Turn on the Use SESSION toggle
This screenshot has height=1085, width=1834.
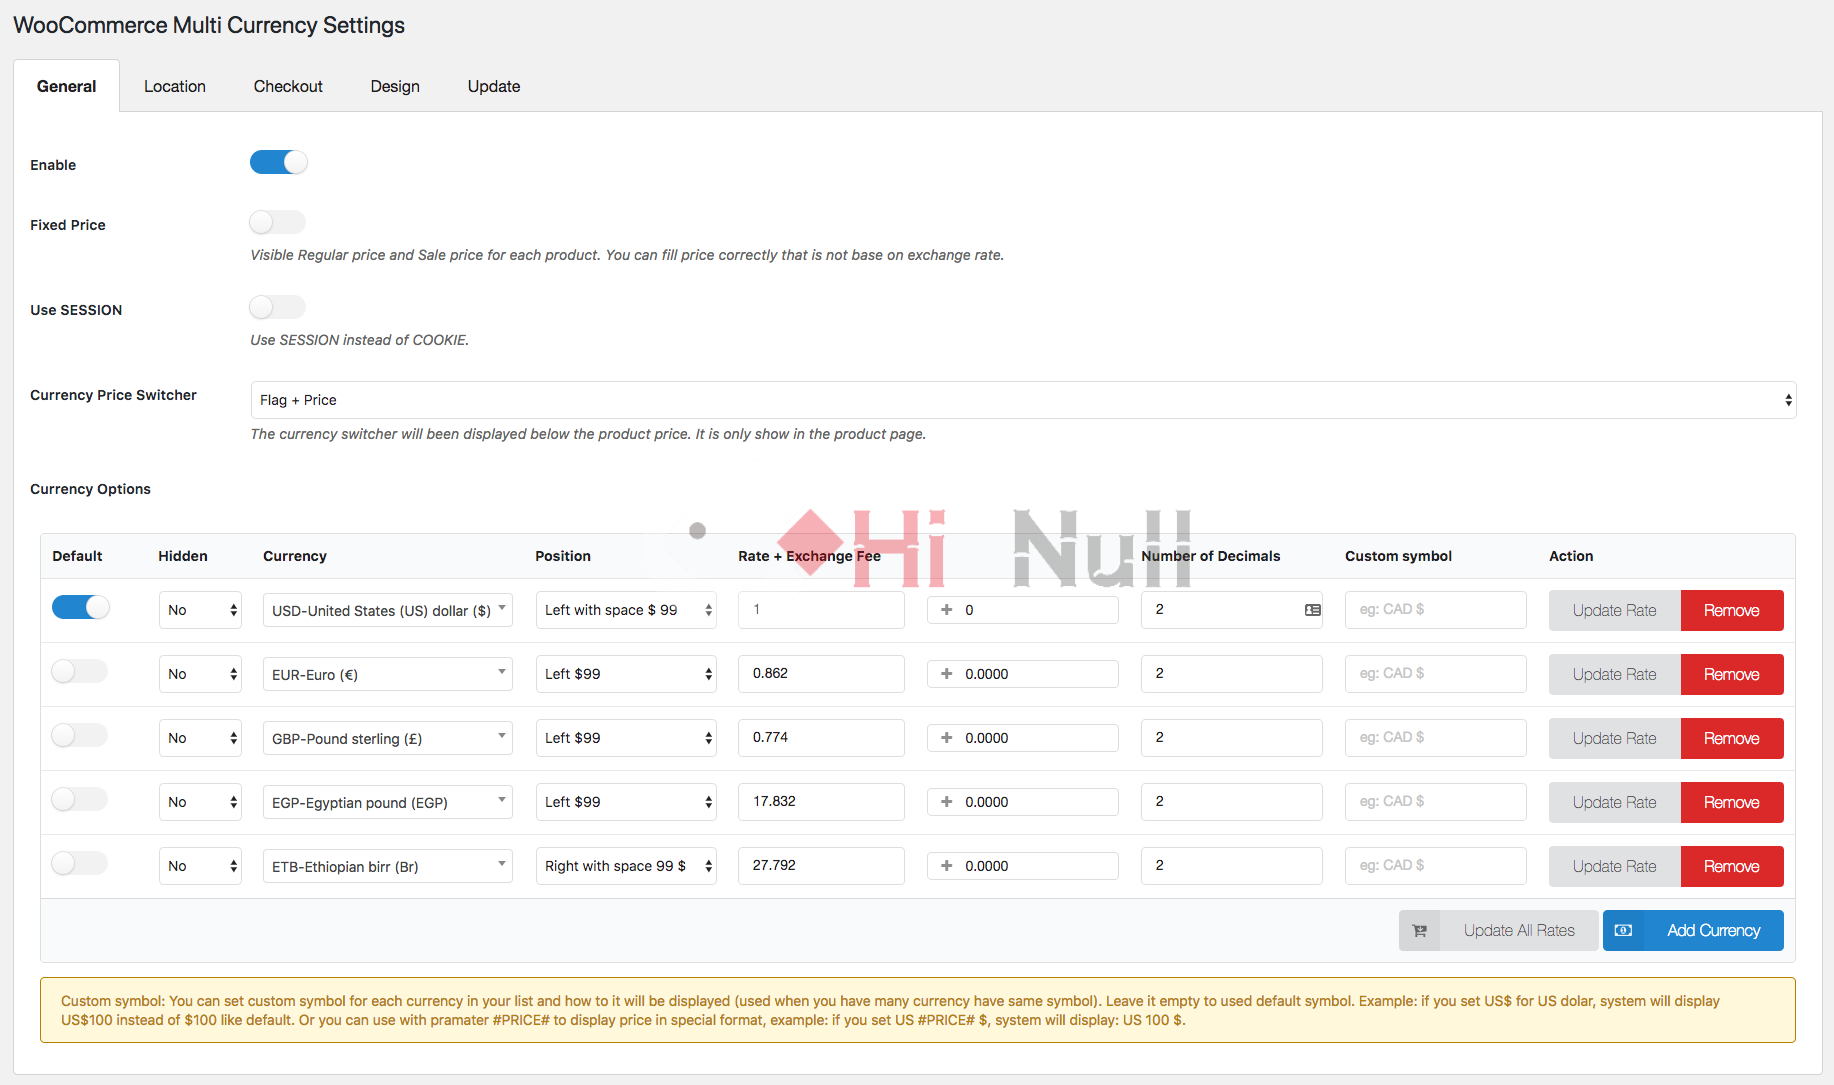click(278, 307)
